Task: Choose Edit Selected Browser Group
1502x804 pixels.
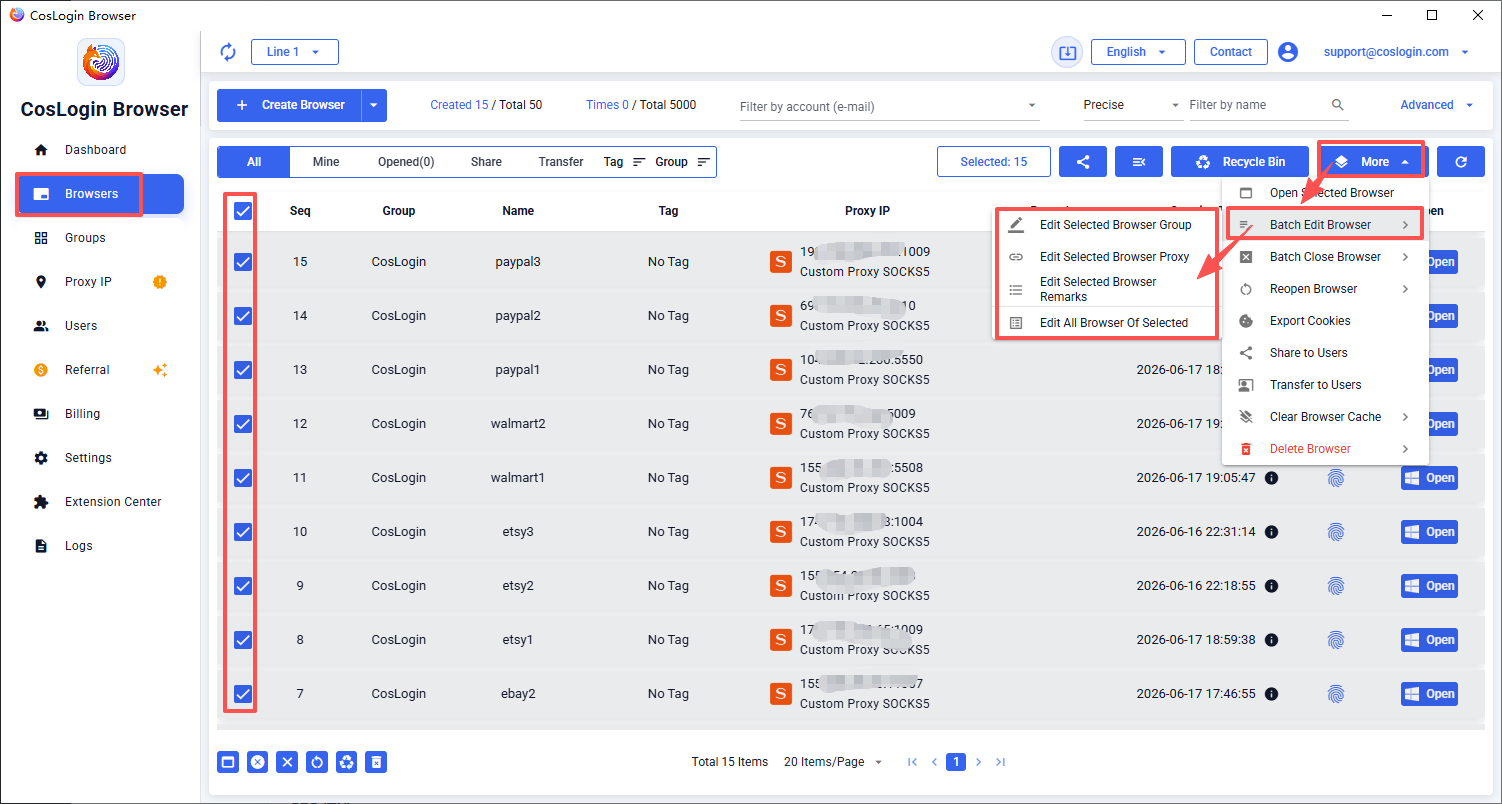Action: pyautogui.click(x=1107, y=225)
